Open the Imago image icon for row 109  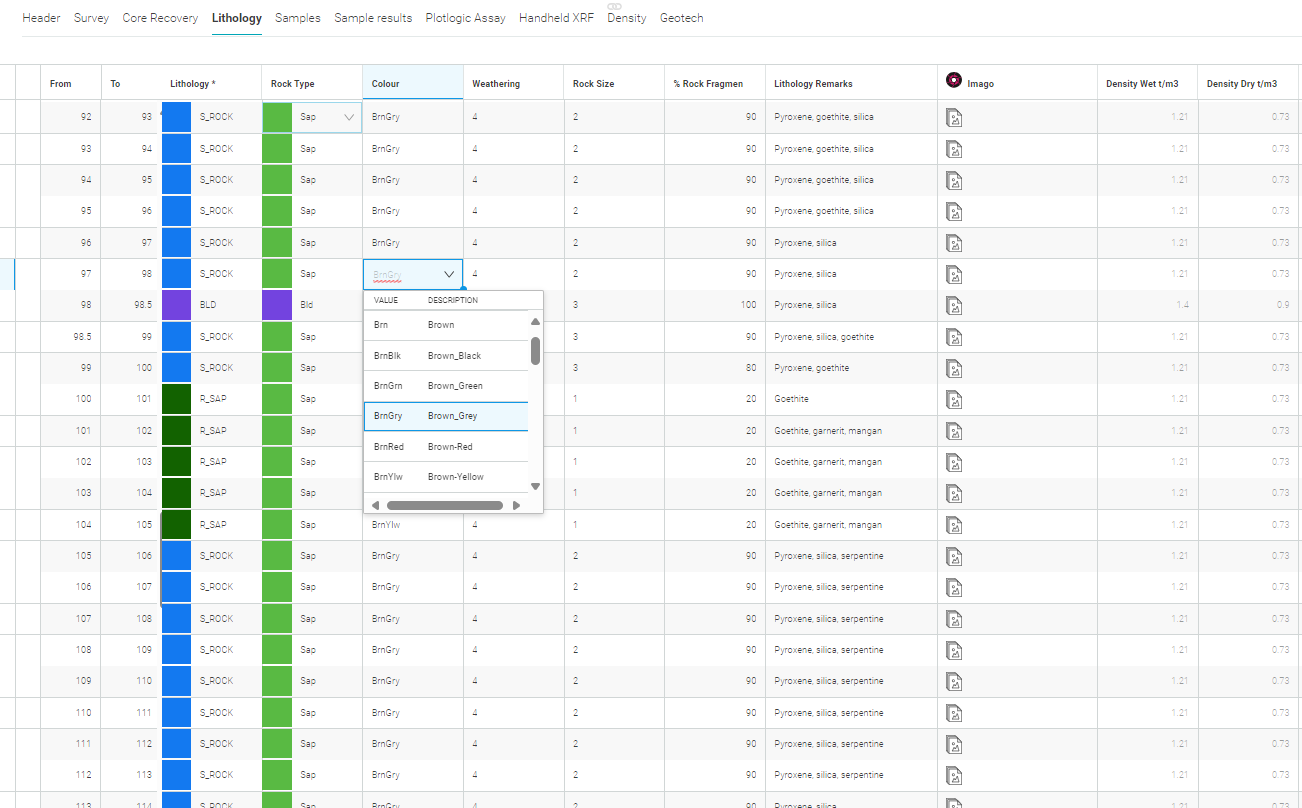(955, 681)
